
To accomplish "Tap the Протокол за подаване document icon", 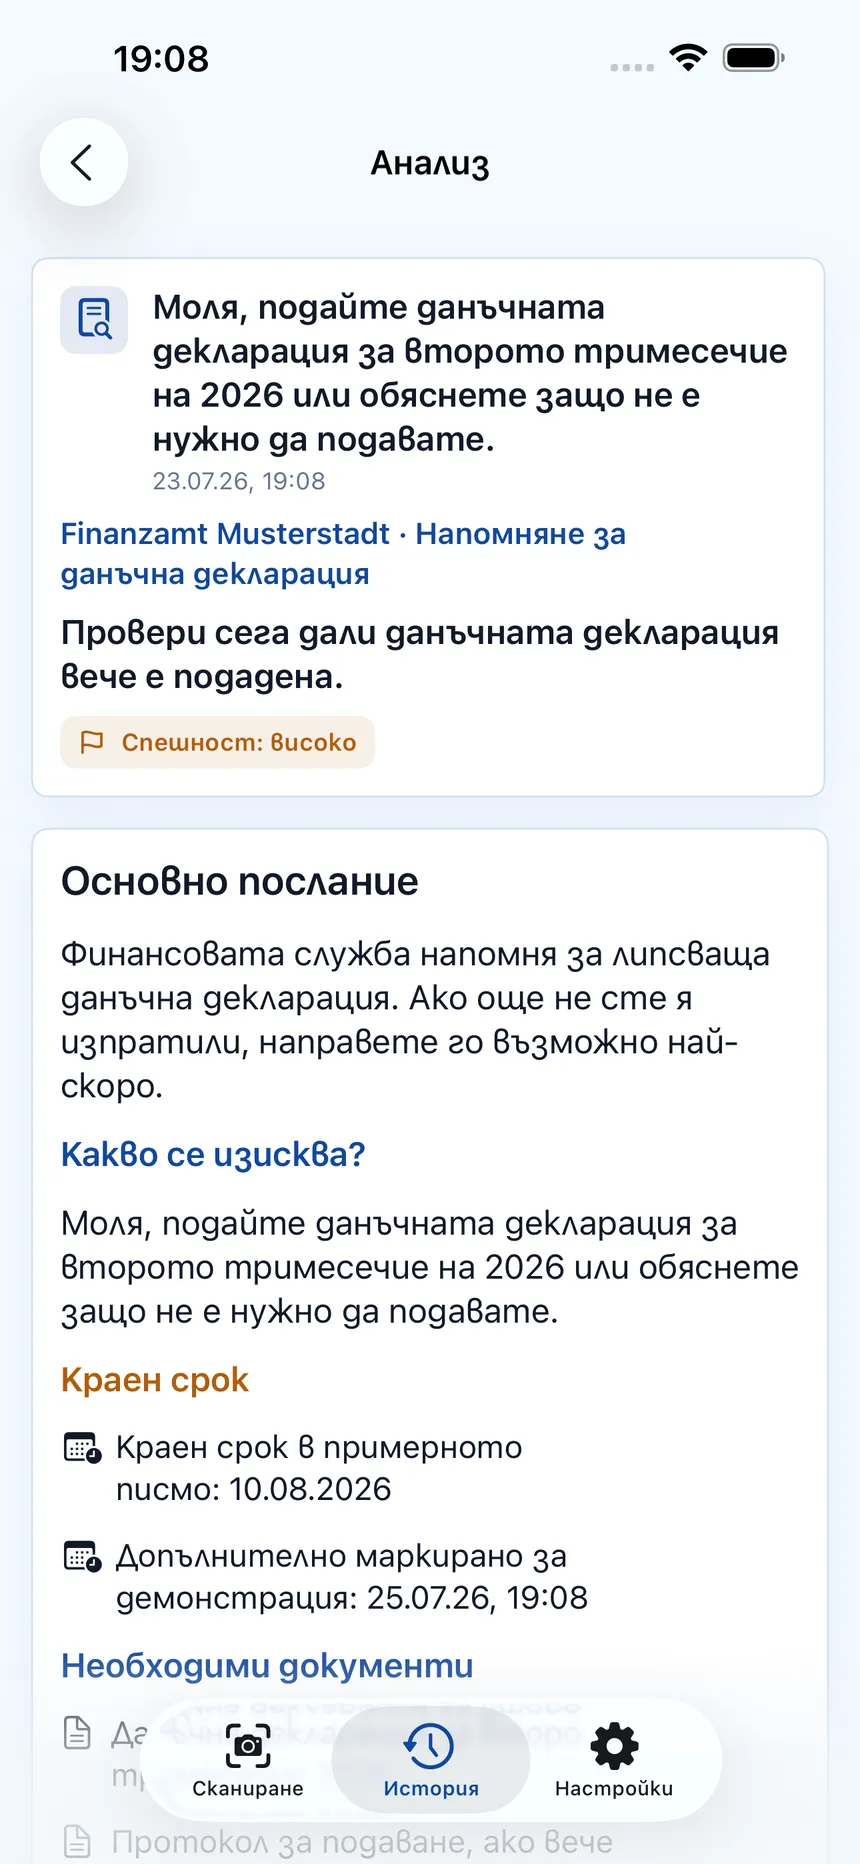I will (77, 1841).
